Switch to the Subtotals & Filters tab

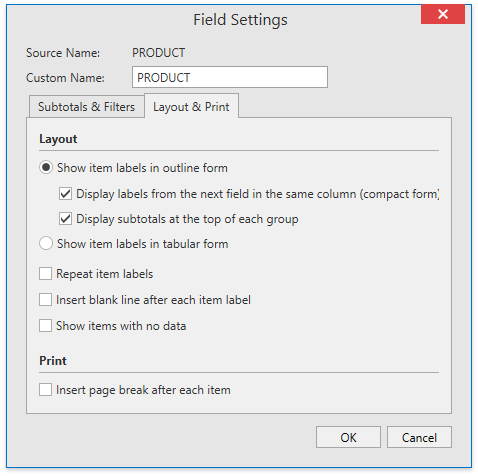click(x=86, y=107)
